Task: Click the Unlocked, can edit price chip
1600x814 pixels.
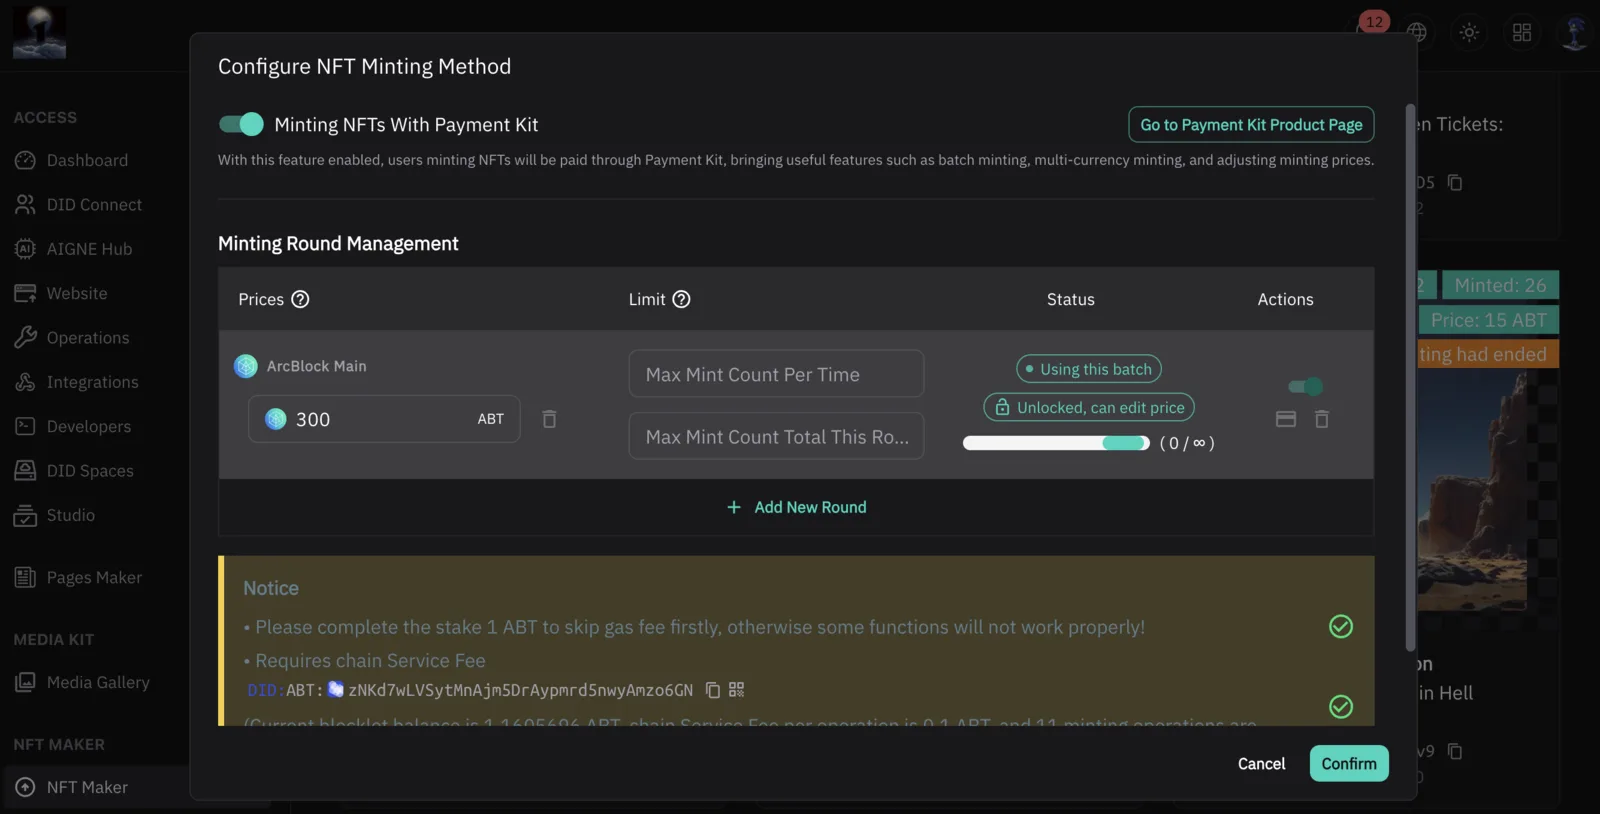Action: 1089,407
